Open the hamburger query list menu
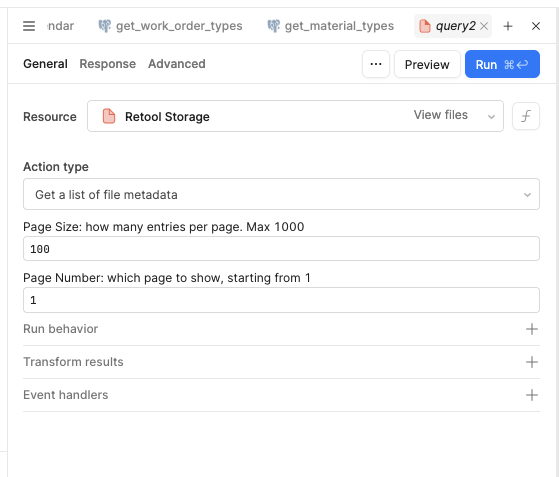The image size is (559, 477). [x=29, y=26]
